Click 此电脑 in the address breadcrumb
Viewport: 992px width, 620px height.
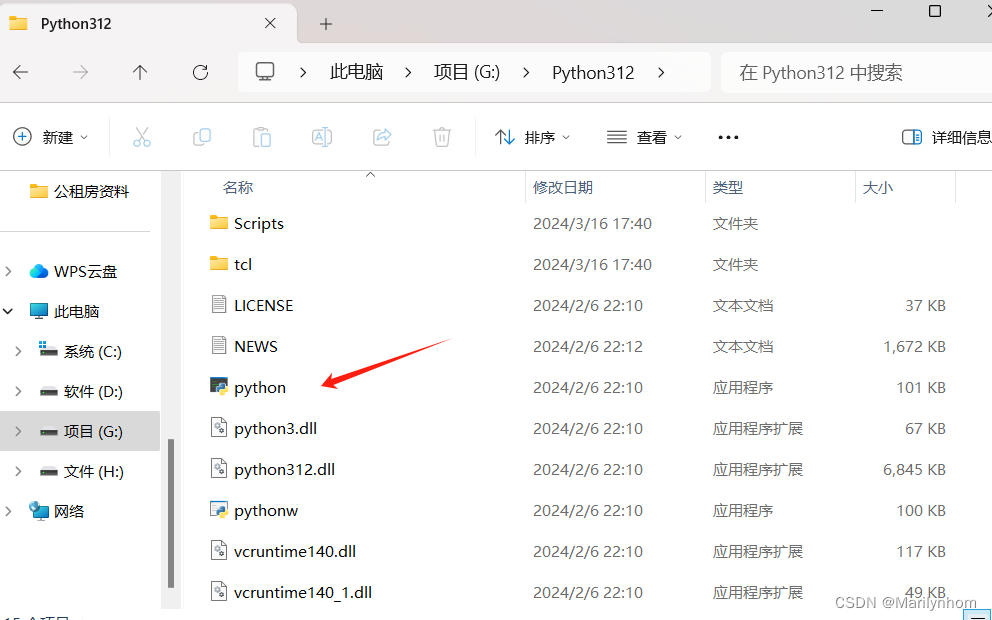(356, 72)
